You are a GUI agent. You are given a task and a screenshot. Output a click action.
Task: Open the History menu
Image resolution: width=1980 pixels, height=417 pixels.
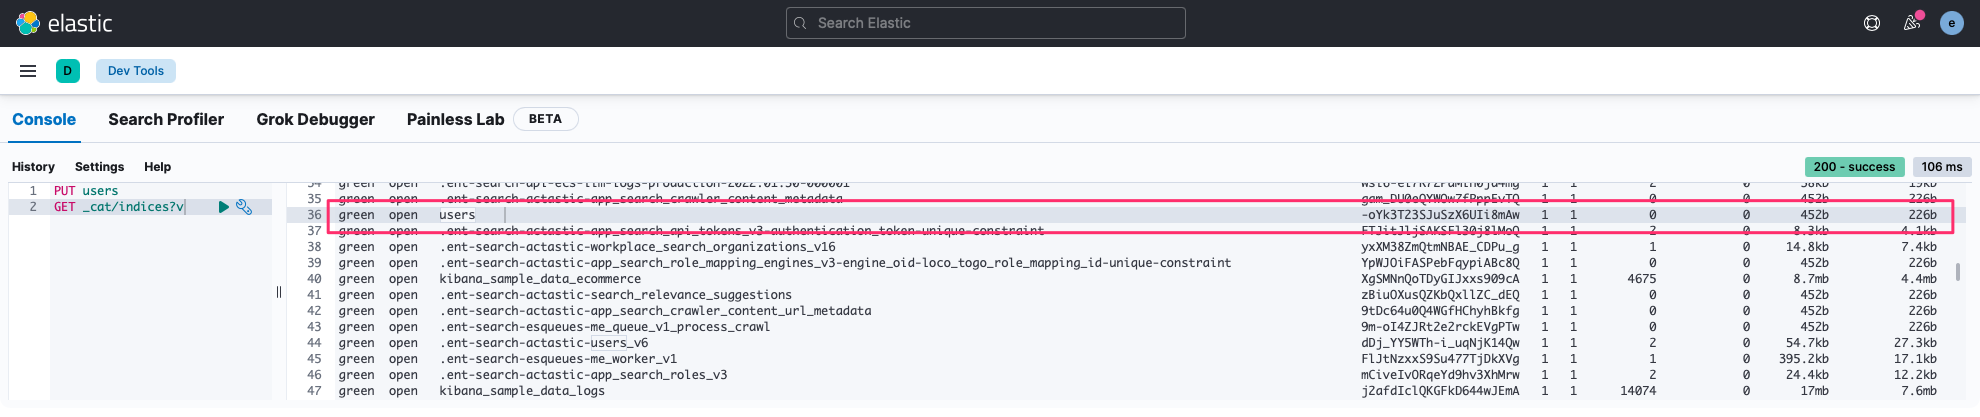pyautogui.click(x=33, y=167)
